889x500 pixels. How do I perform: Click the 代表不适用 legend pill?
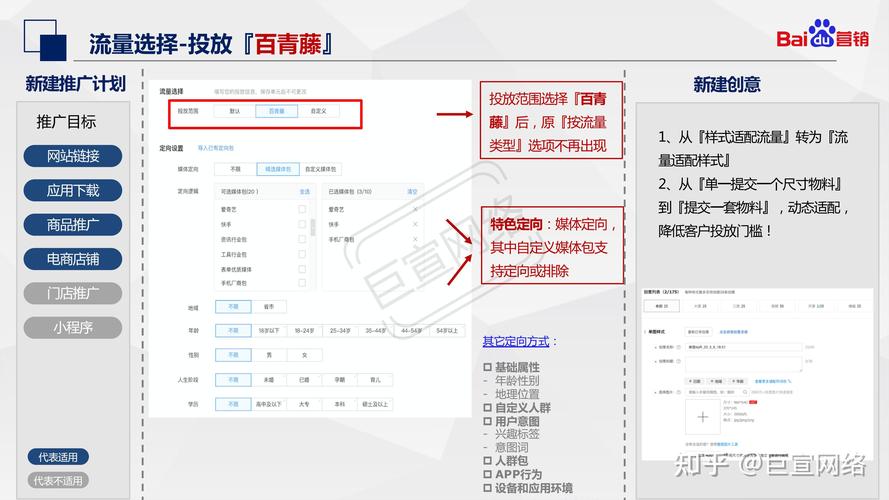[x=58, y=481]
